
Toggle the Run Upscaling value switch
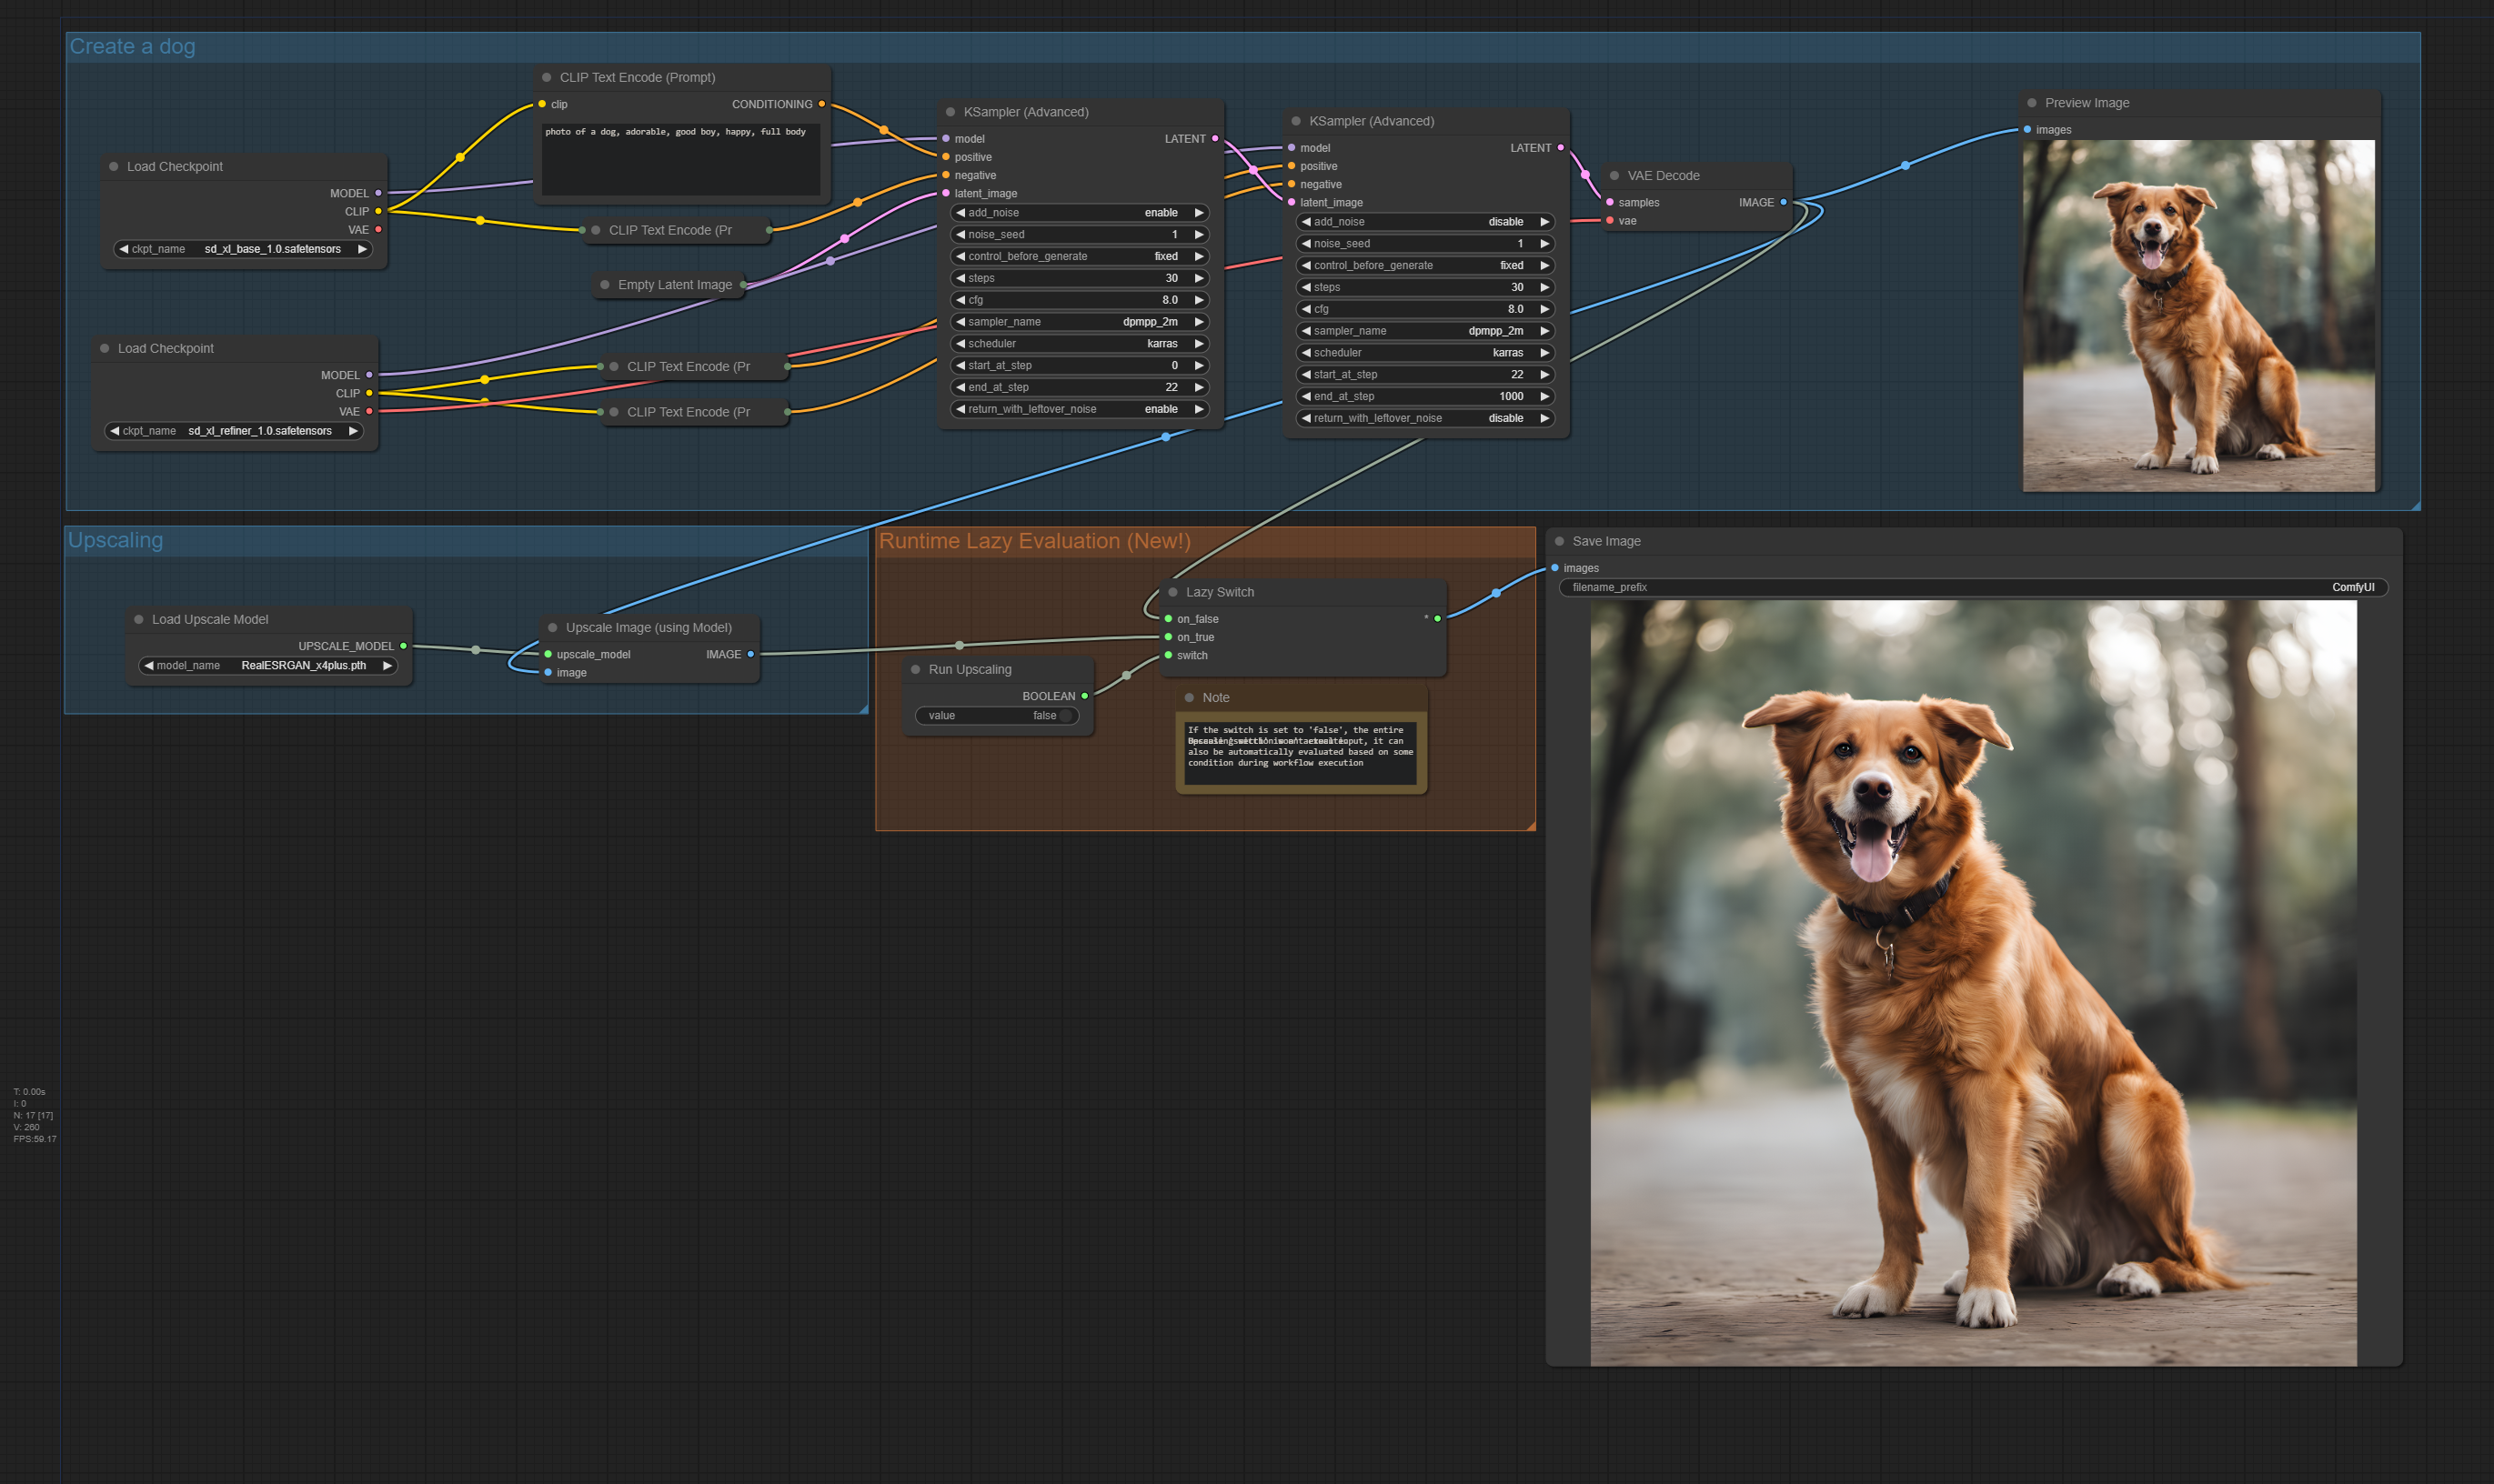point(1066,716)
